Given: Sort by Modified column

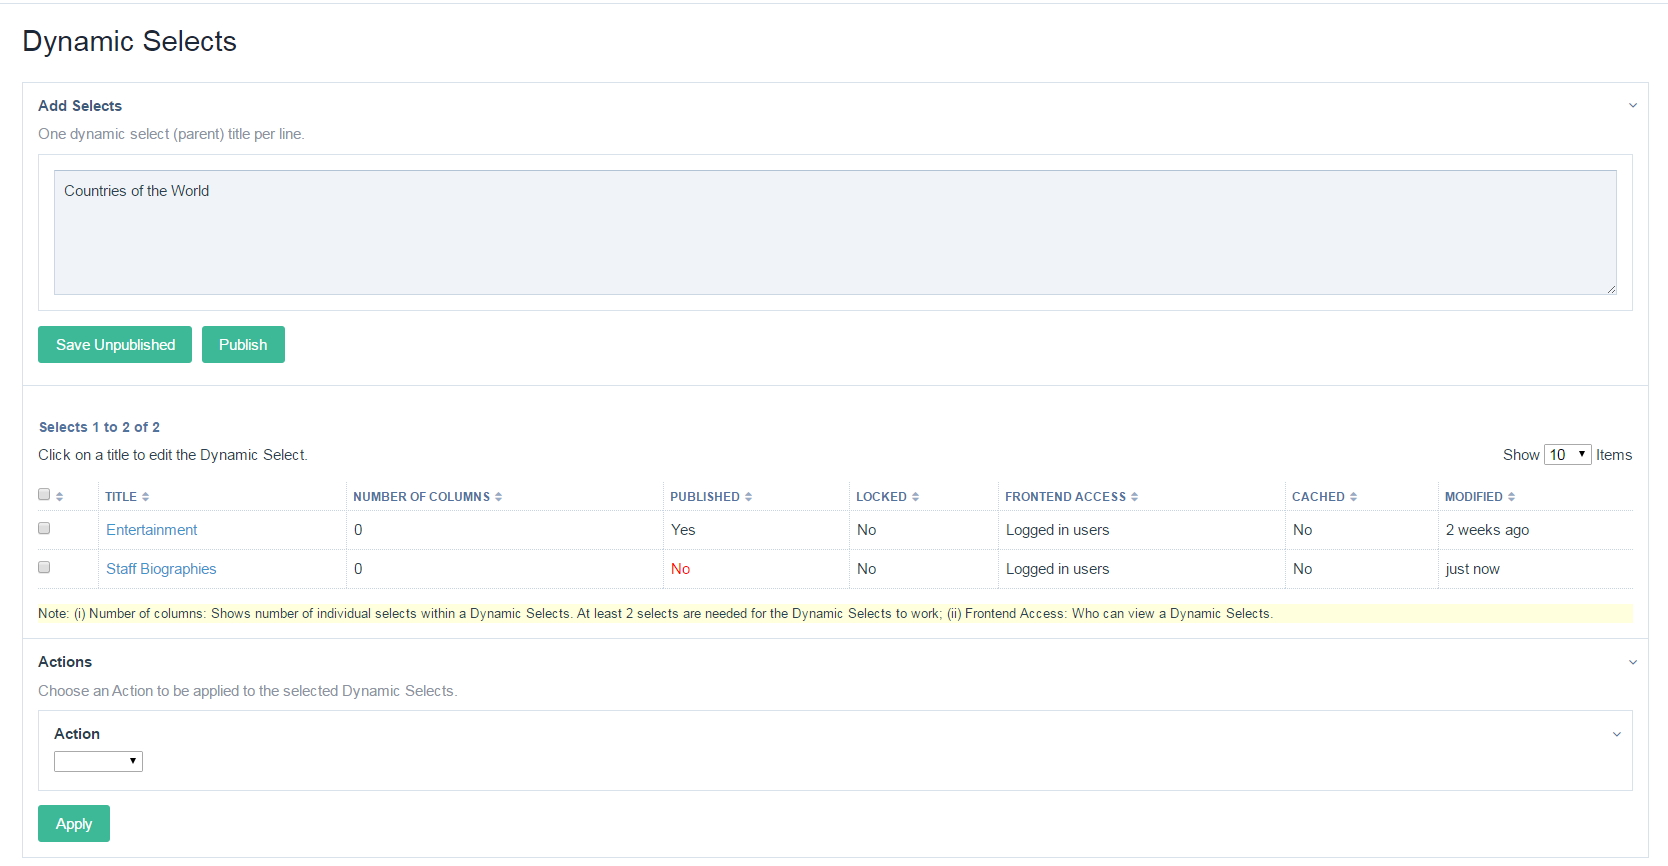Looking at the screenshot, I should click(x=1479, y=497).
